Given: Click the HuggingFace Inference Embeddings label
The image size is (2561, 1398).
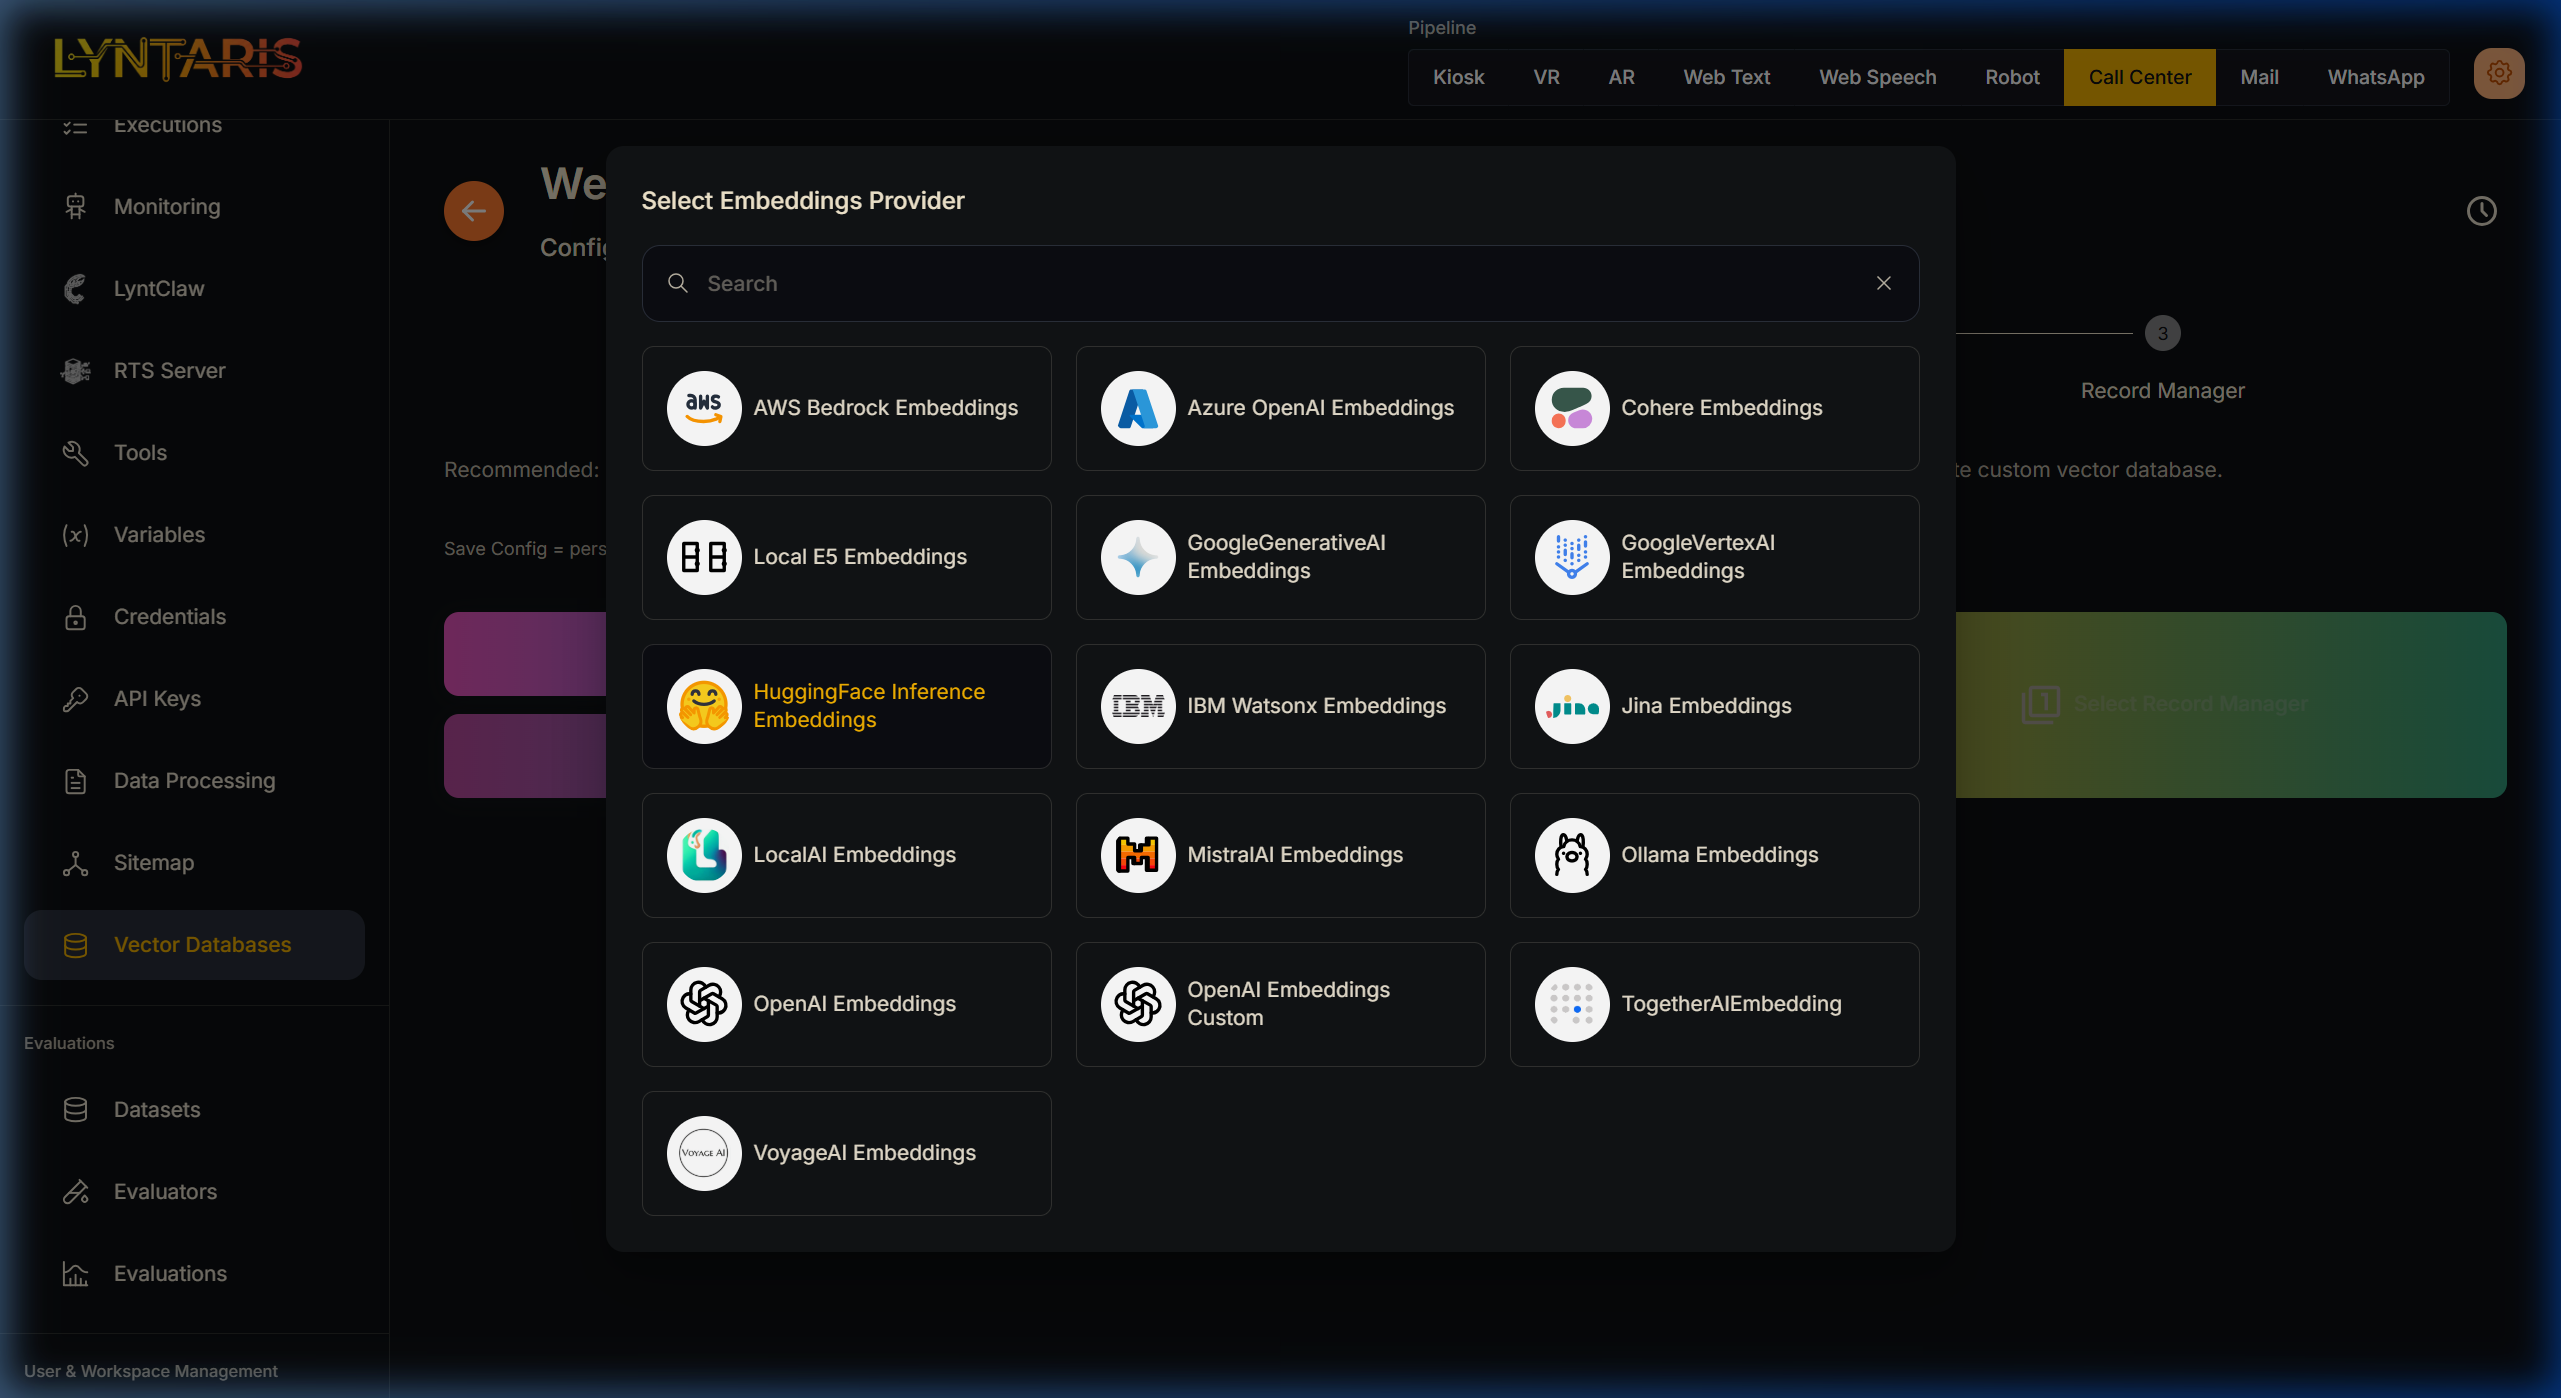Looking at the screenshot, I should click(869, 706).
